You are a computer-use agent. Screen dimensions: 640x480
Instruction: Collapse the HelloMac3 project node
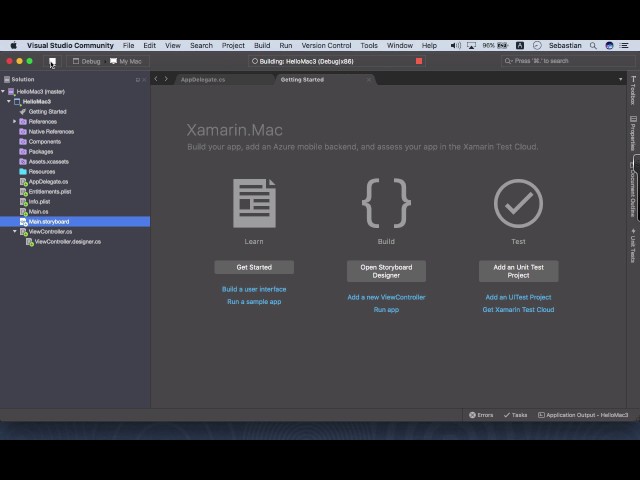9,101
